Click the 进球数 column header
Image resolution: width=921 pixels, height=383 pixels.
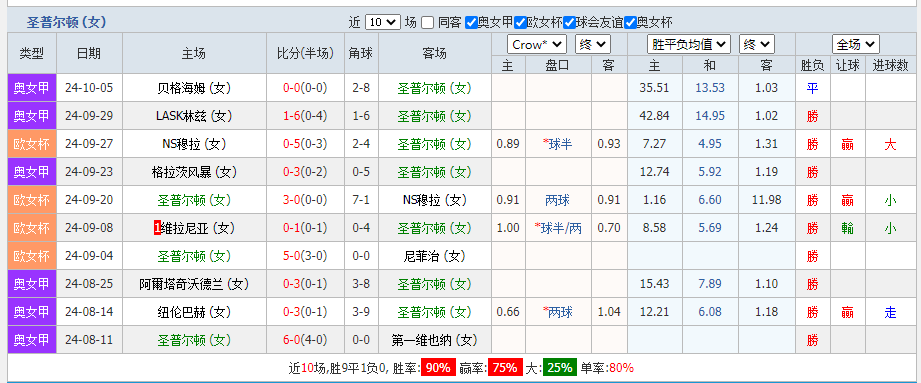coord(890,65)
